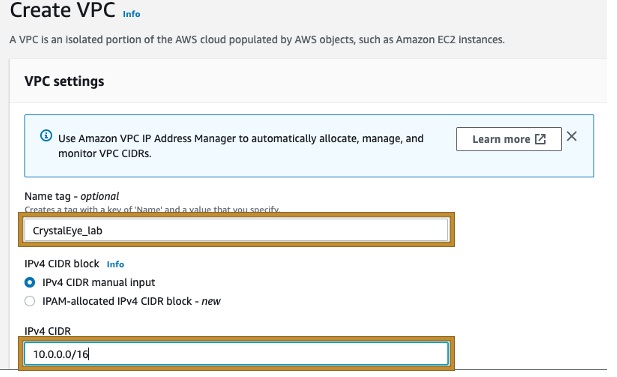The width and height of the screenshot is (617, 377).
Task: Focus the Name tag input field
Action: (236, 230)
